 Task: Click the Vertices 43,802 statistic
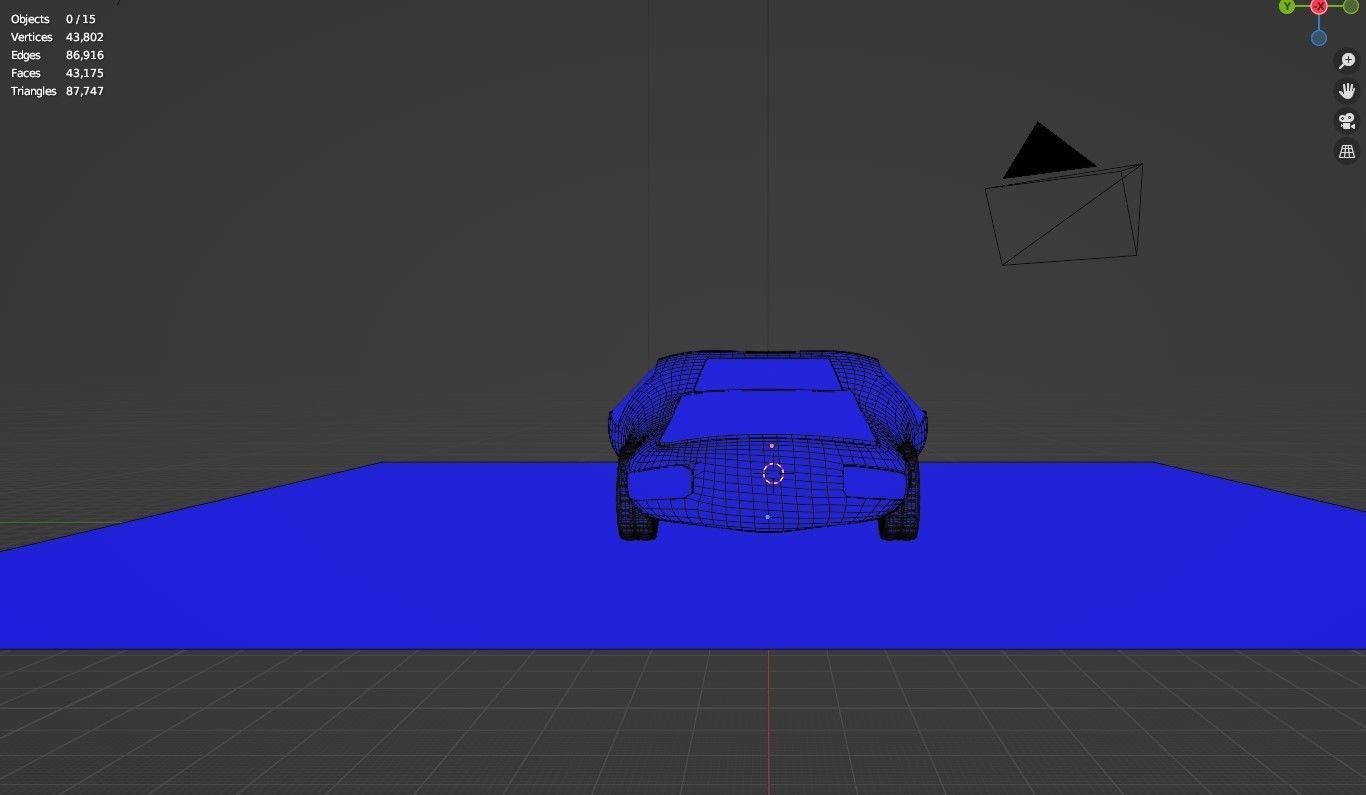click(57, 37)
